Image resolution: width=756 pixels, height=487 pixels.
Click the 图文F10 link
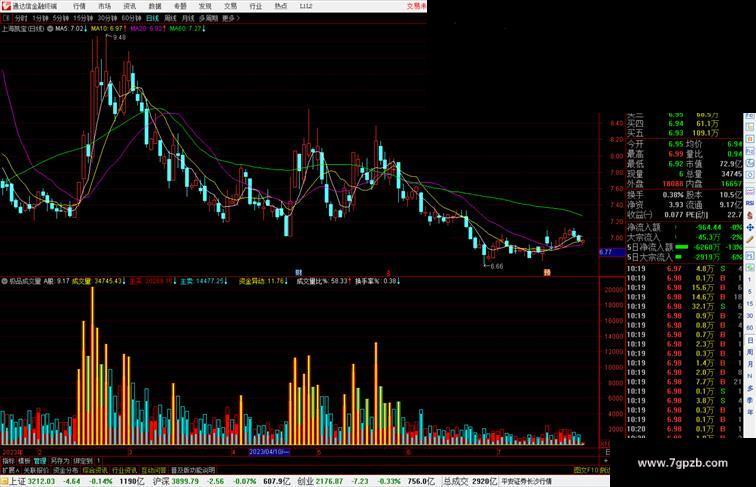586,470
